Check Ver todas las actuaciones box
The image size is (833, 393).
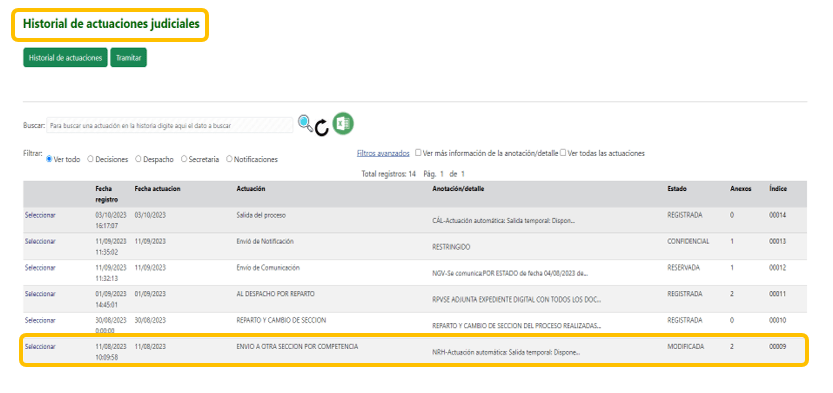point(563,152)
